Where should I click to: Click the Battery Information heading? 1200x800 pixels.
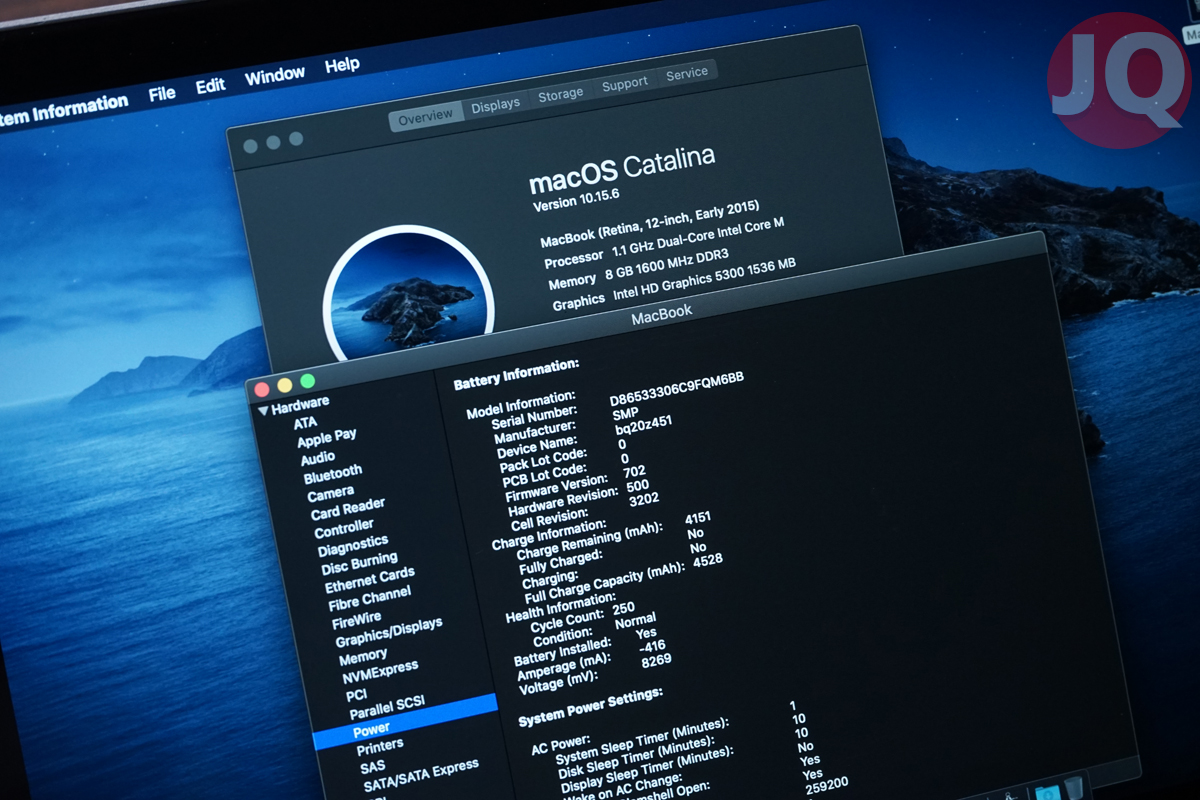coord(516,374)
